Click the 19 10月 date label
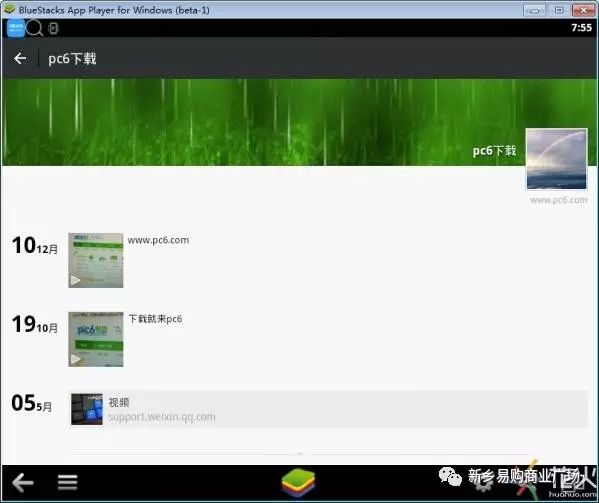 [x=35, y=324]
